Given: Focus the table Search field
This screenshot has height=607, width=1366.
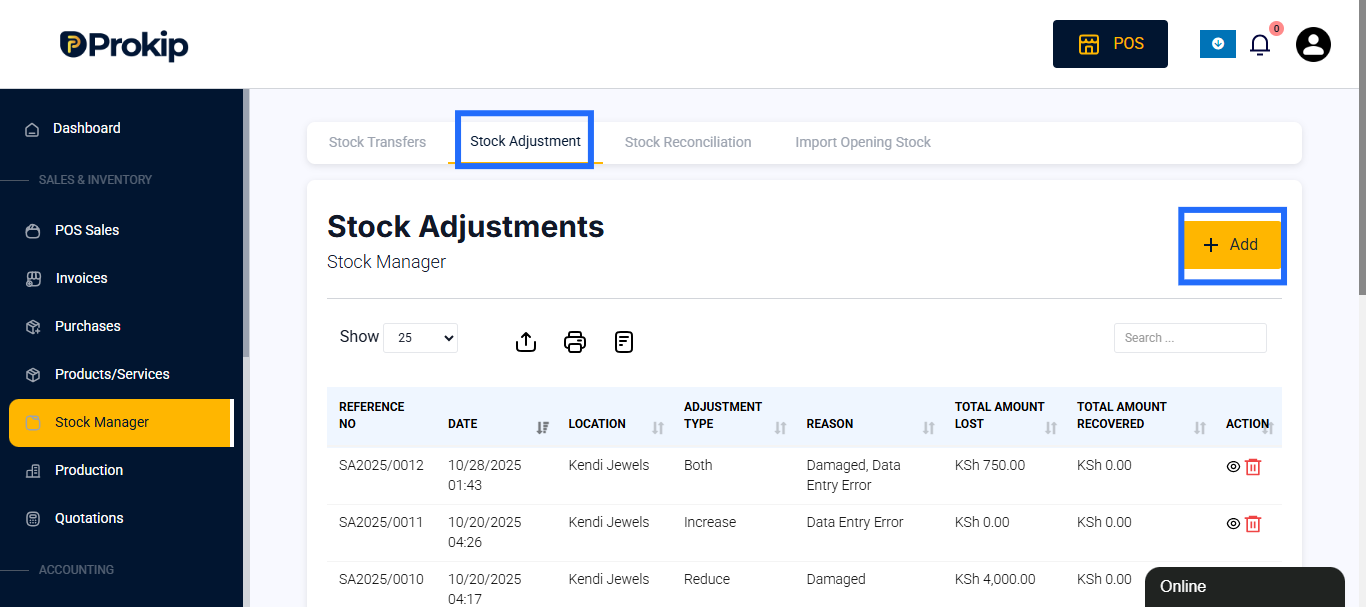Looking at the screenshot, I should pyautogui.click(x=1190, y=338).
